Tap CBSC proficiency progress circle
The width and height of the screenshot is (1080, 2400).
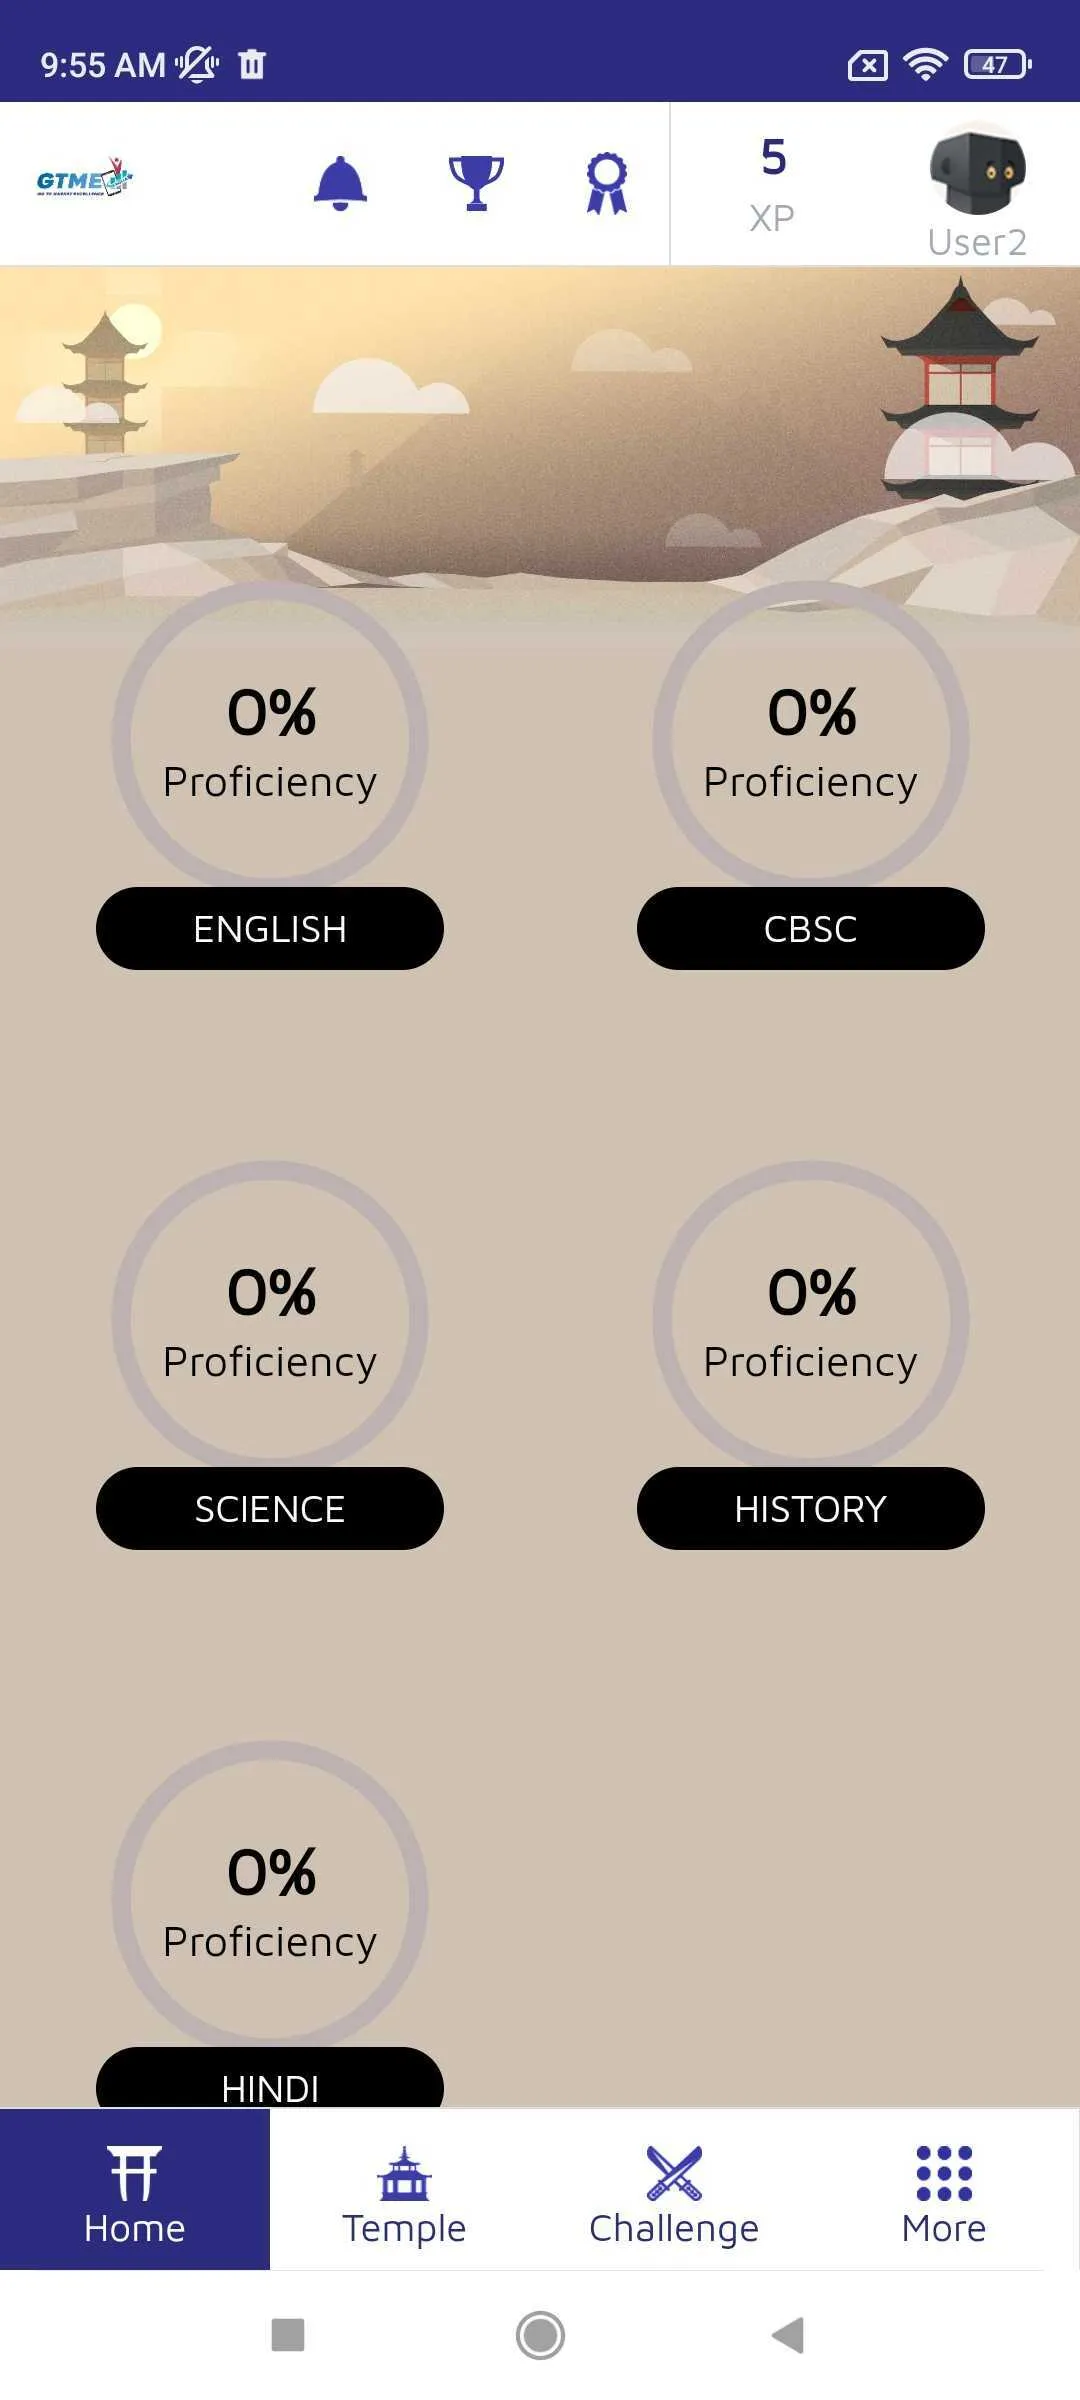pyautogui.click(x=810, y=740)
